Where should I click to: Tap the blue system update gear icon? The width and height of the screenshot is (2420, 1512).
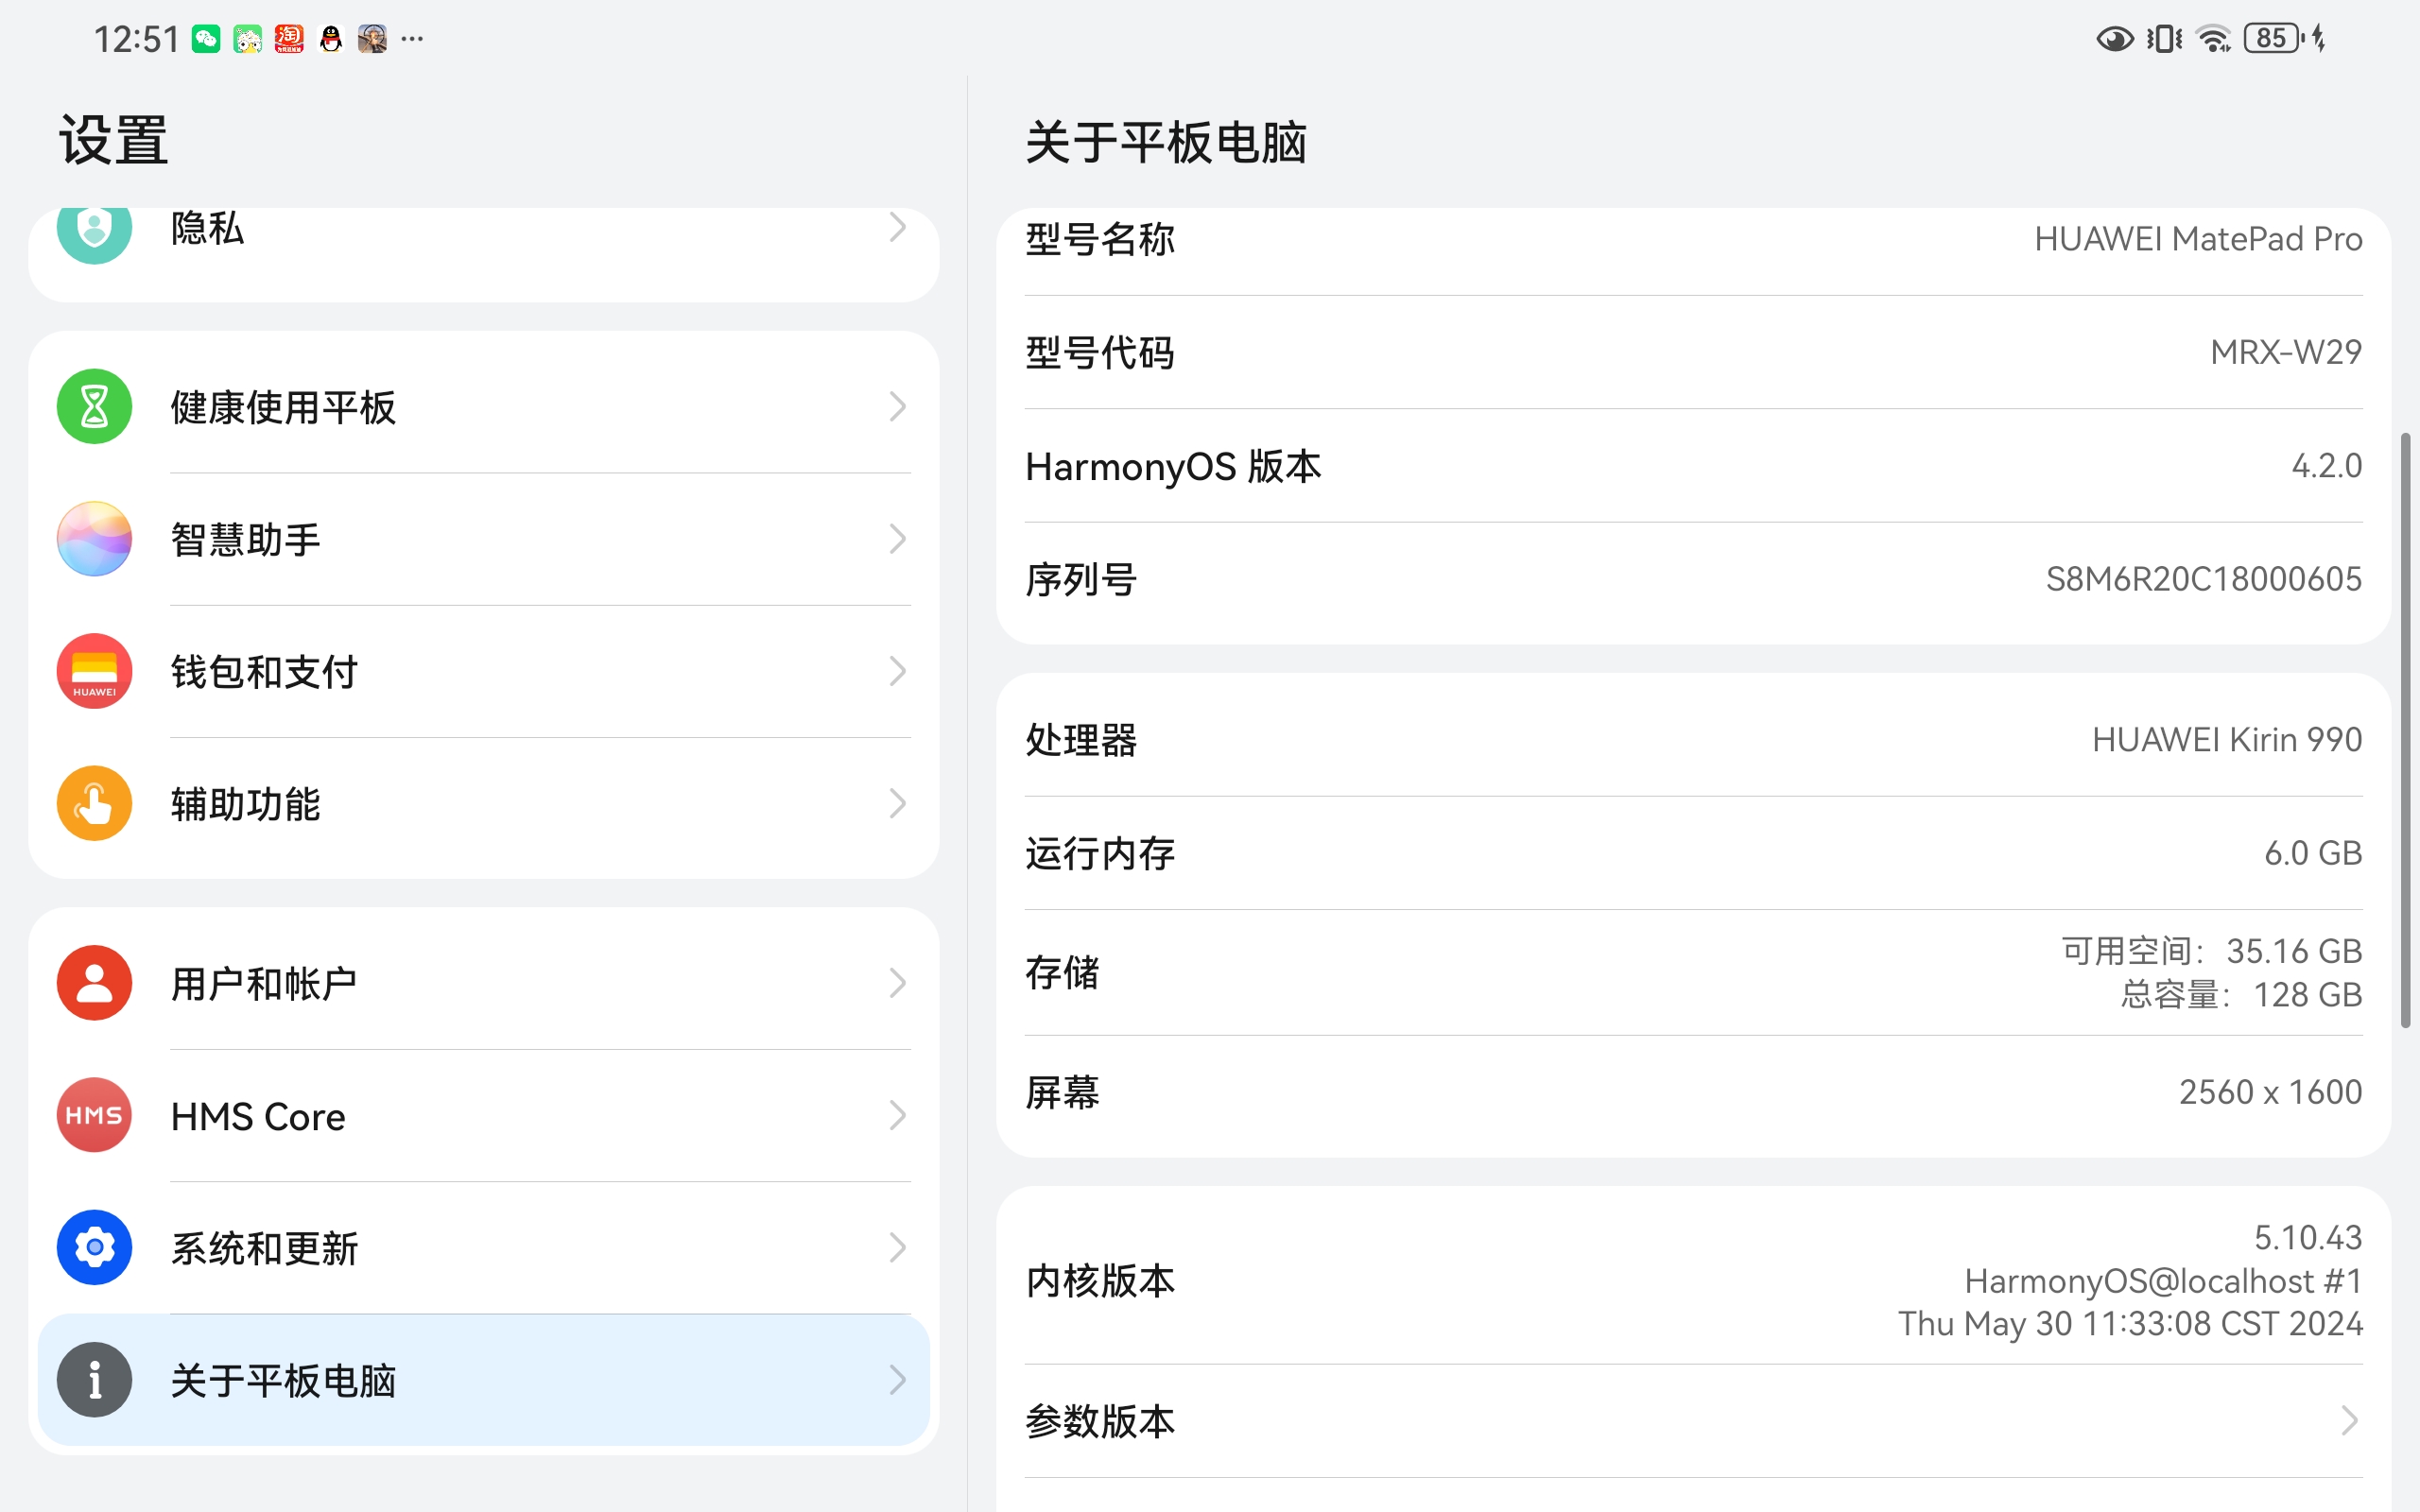click(x=94, y=1247)
